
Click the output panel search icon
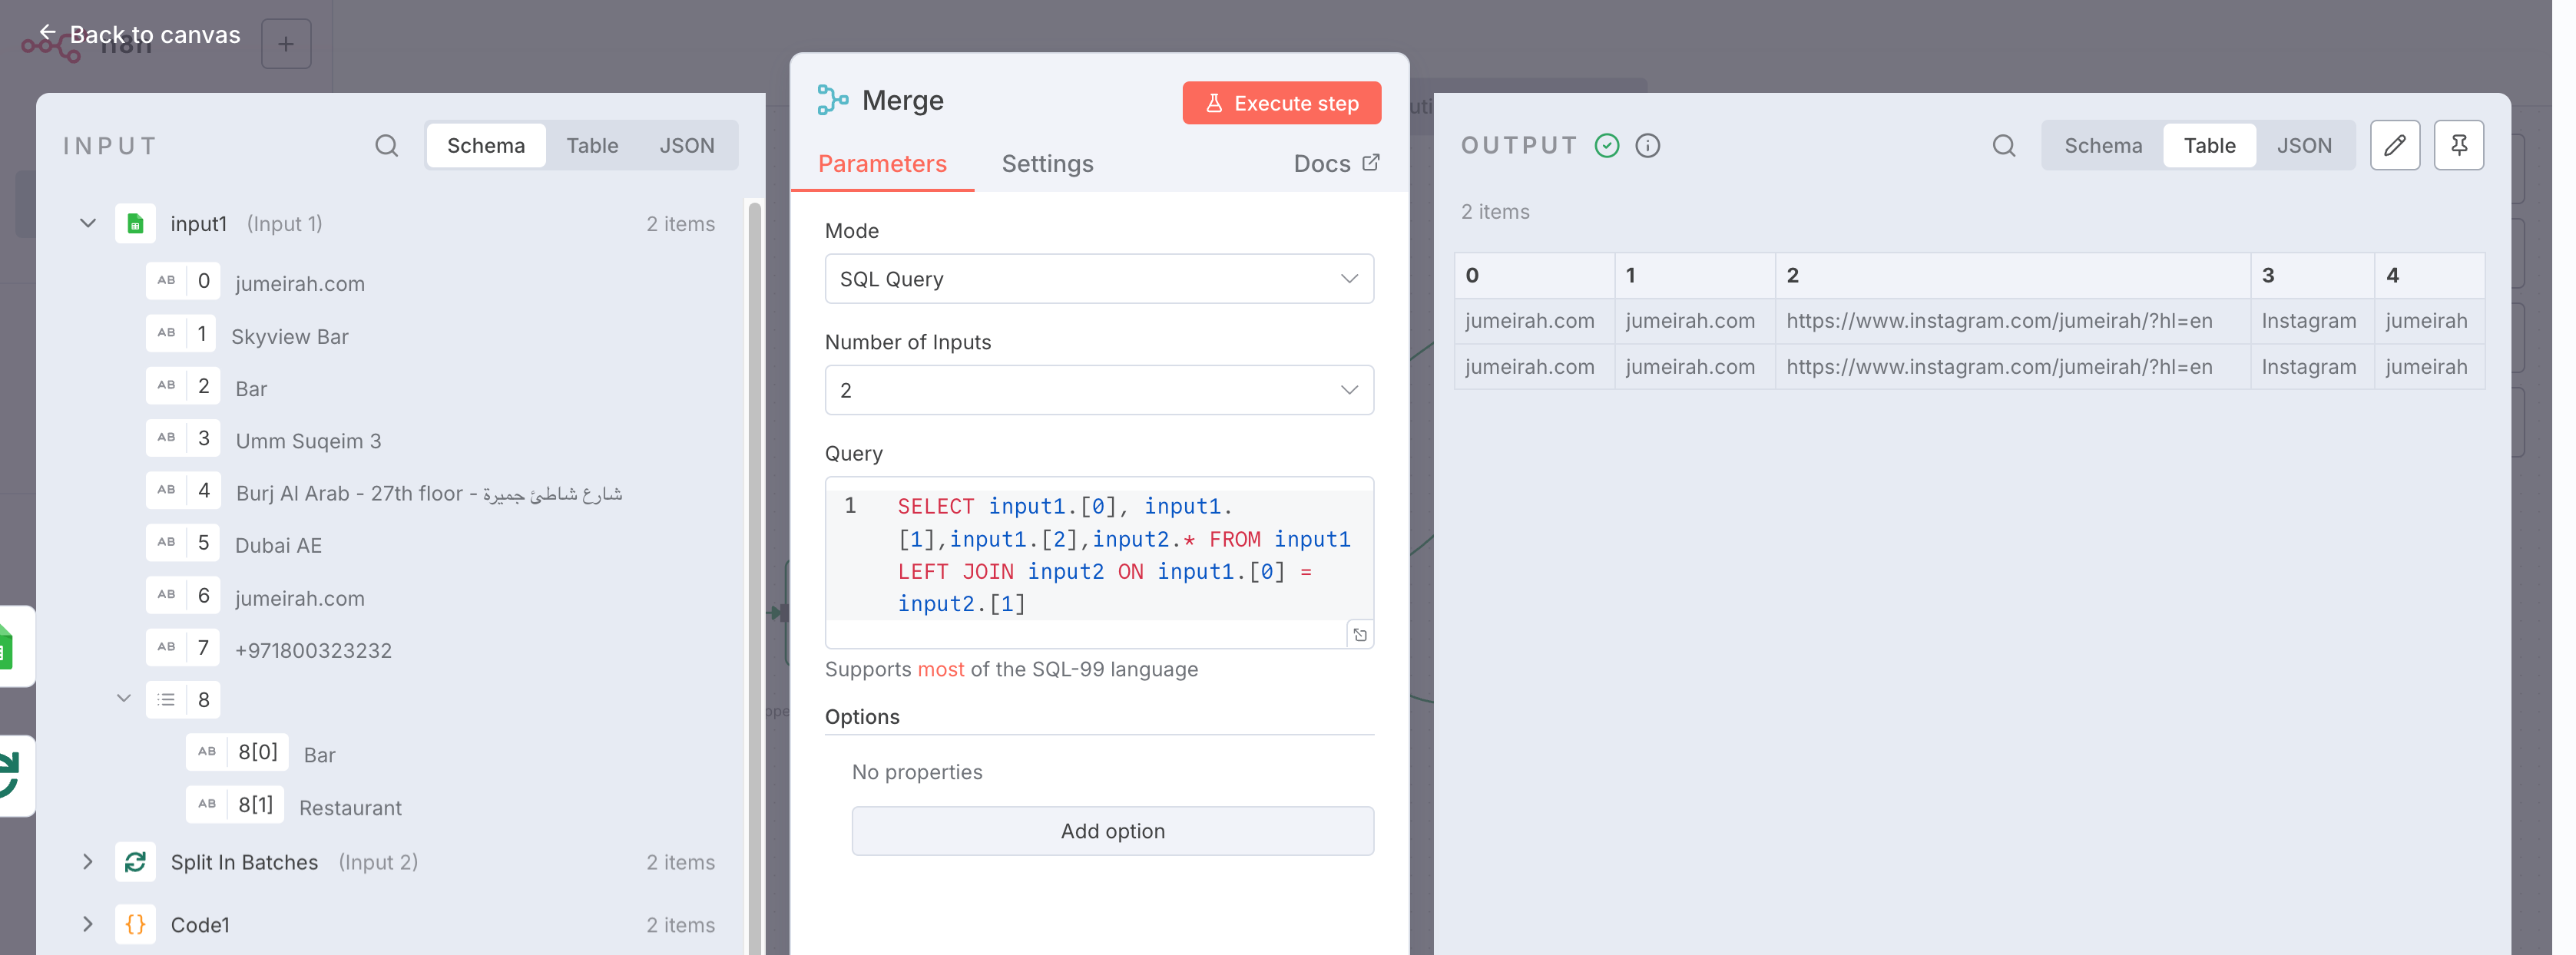coord(2004,146)
